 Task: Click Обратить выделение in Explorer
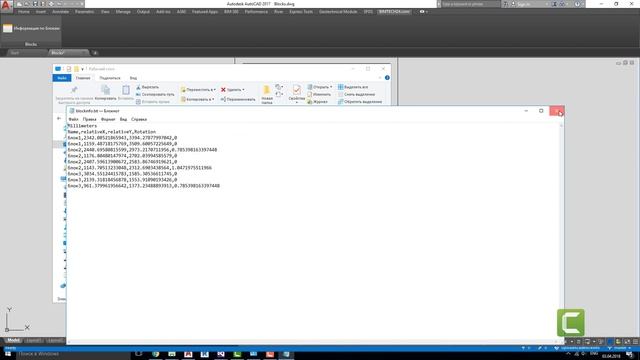(x=360, y=102)
